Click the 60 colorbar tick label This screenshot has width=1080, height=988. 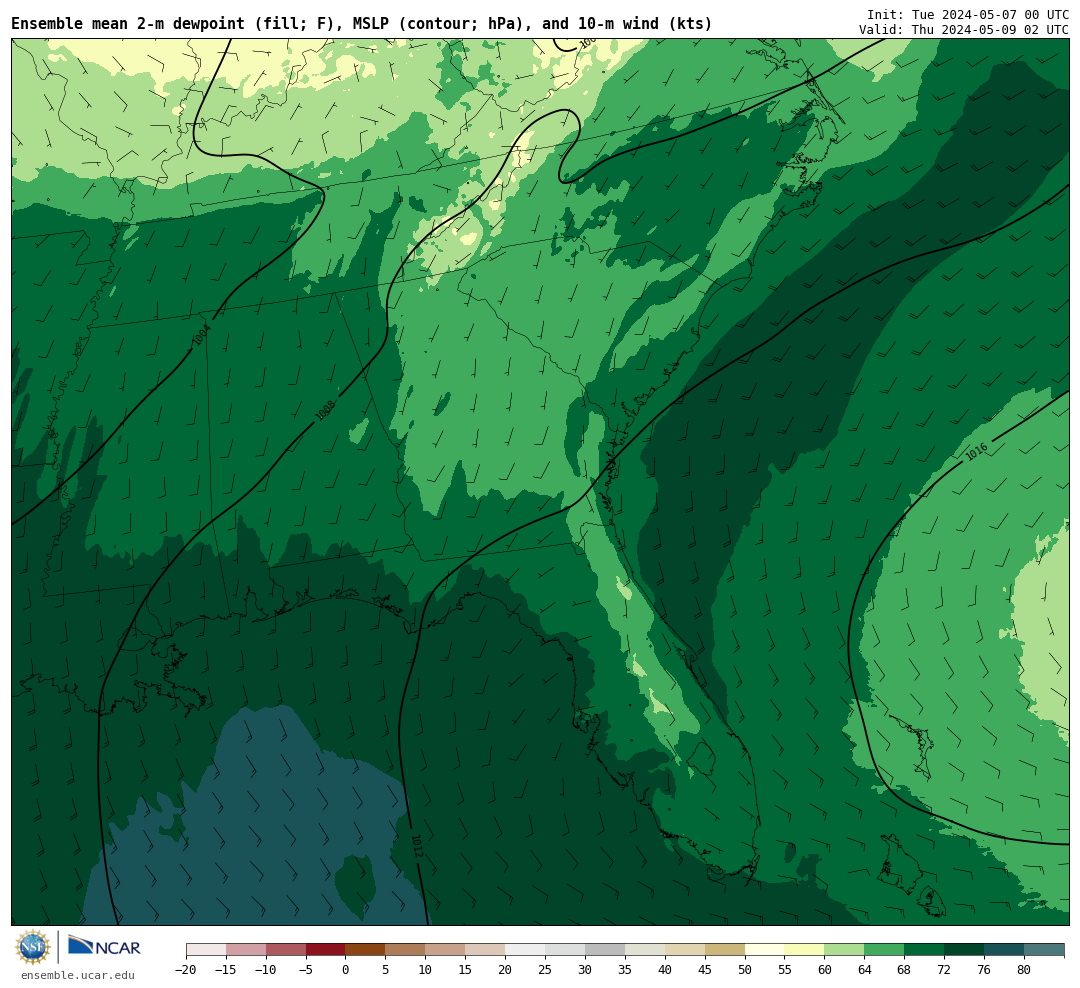pos(825,970)
